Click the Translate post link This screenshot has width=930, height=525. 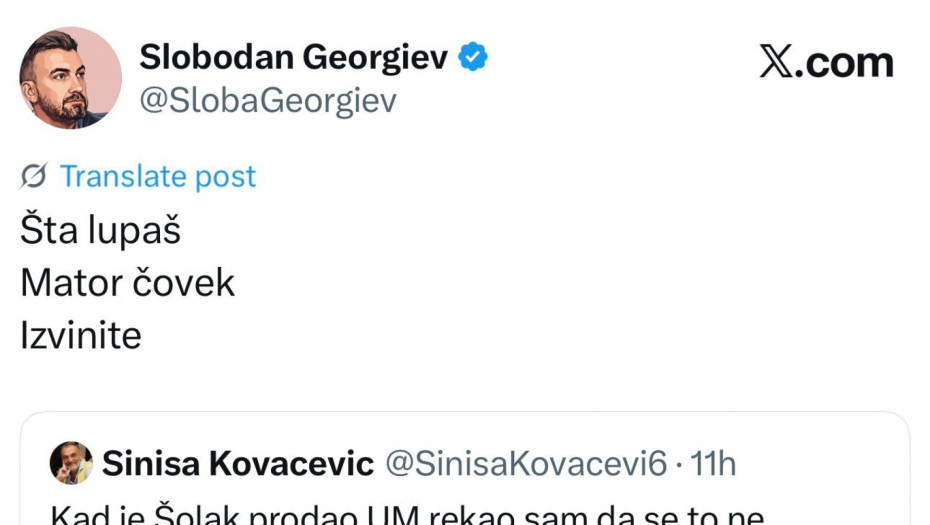point(158,177)
